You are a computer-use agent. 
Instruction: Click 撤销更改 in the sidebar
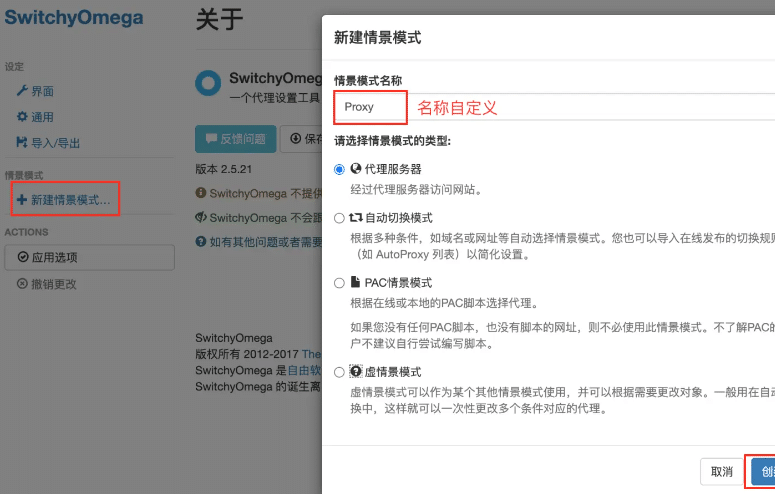coord(47,284)
